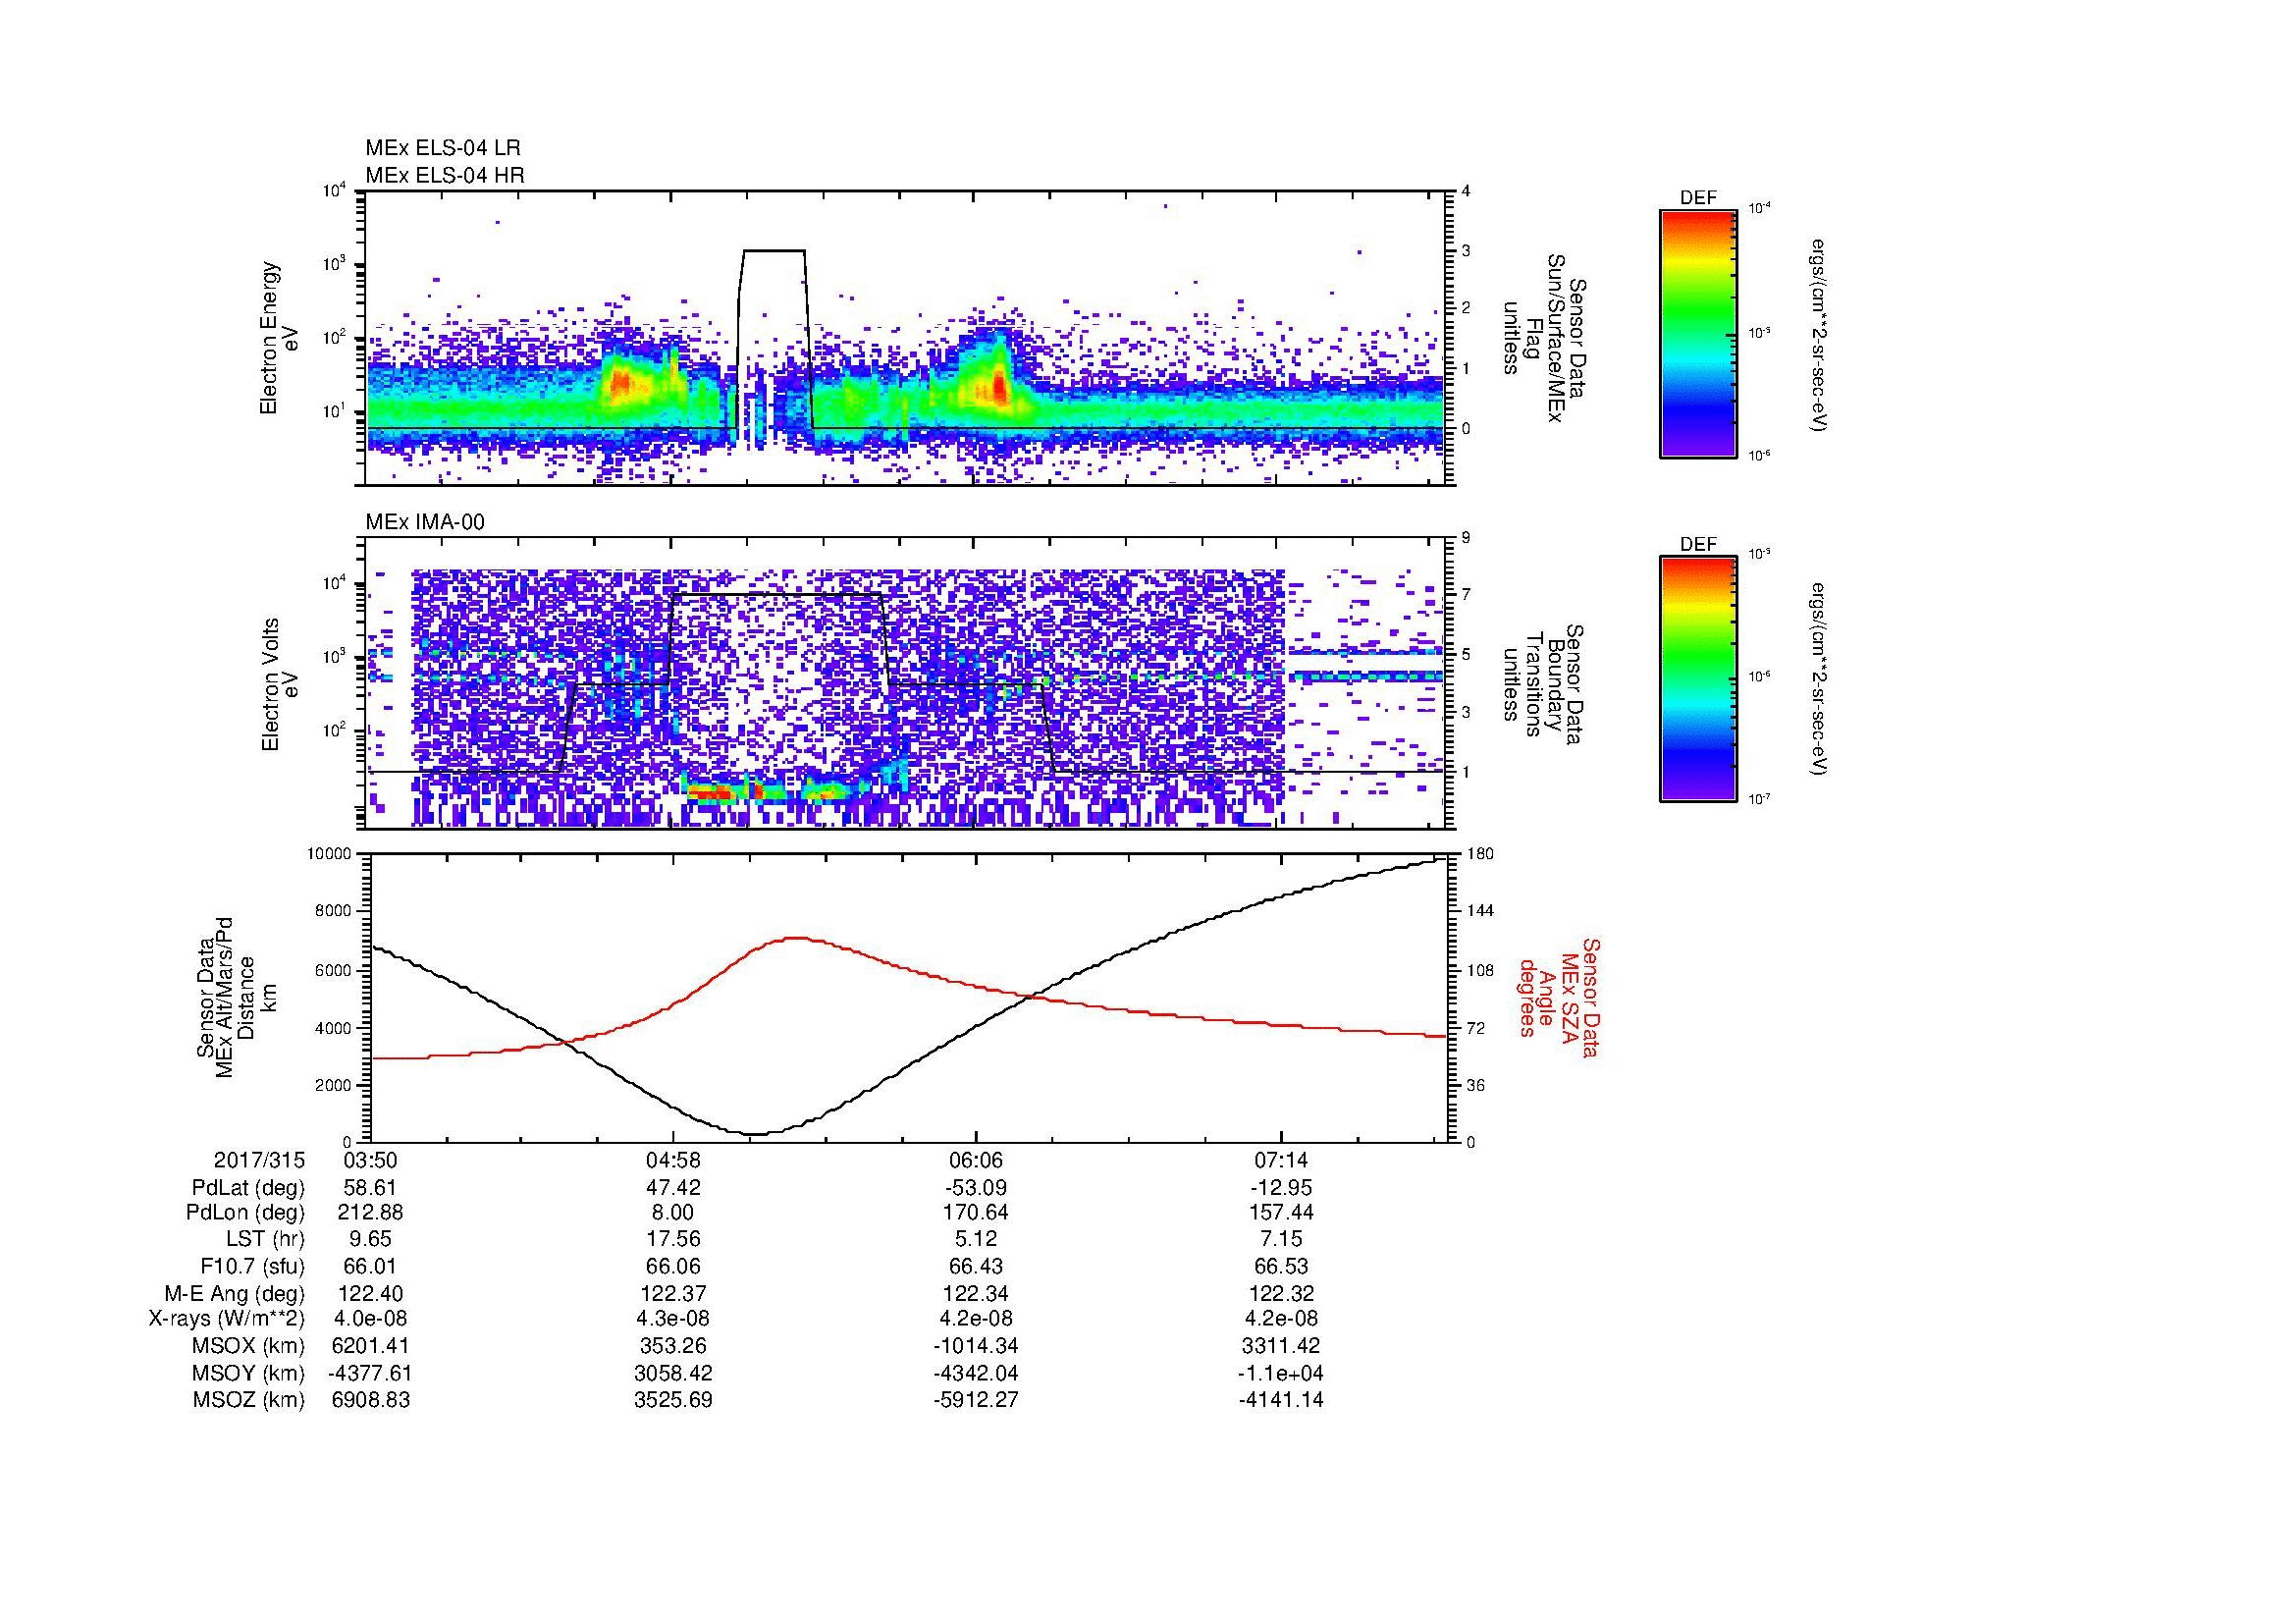Click MSOY value '-4342.04'
Image resolution: width=2296 pixels, height=1623 pixels.
976,1373
